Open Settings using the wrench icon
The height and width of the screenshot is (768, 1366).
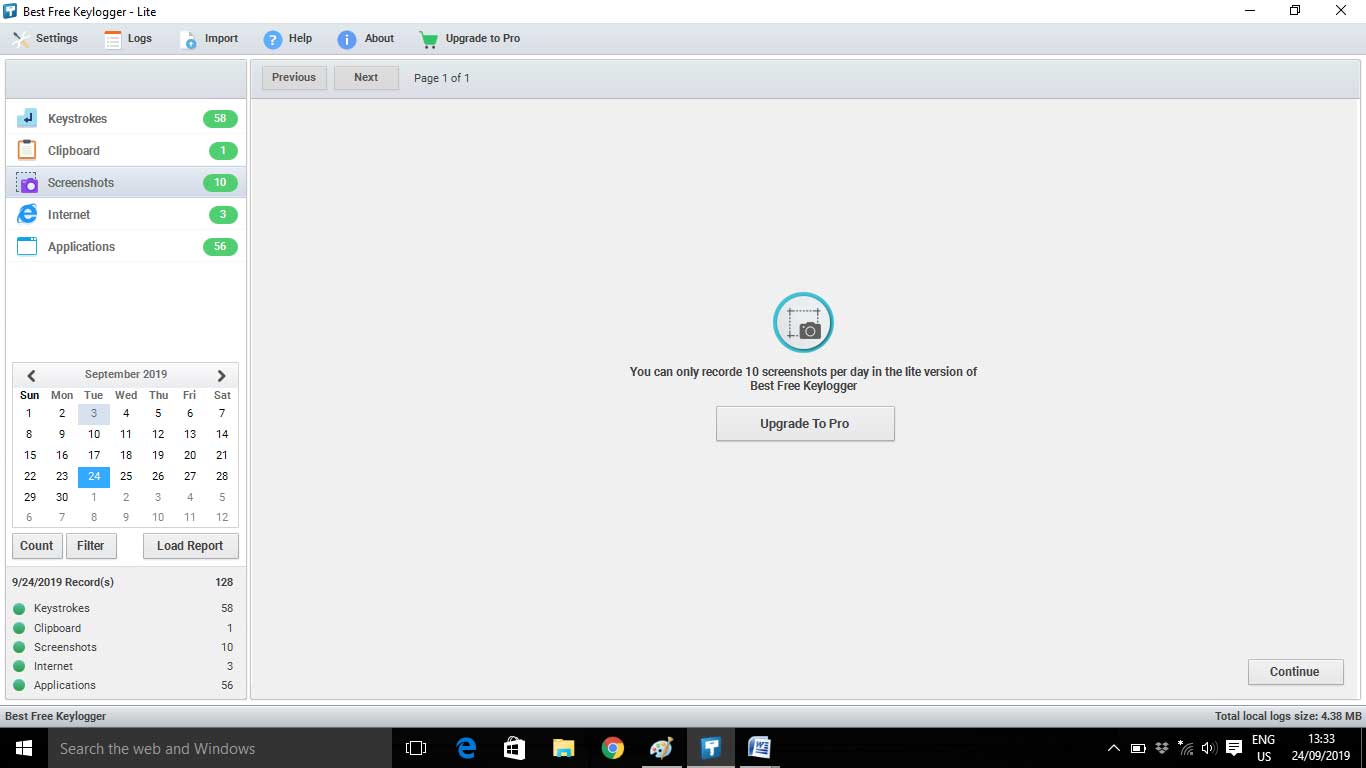(19, 38)
